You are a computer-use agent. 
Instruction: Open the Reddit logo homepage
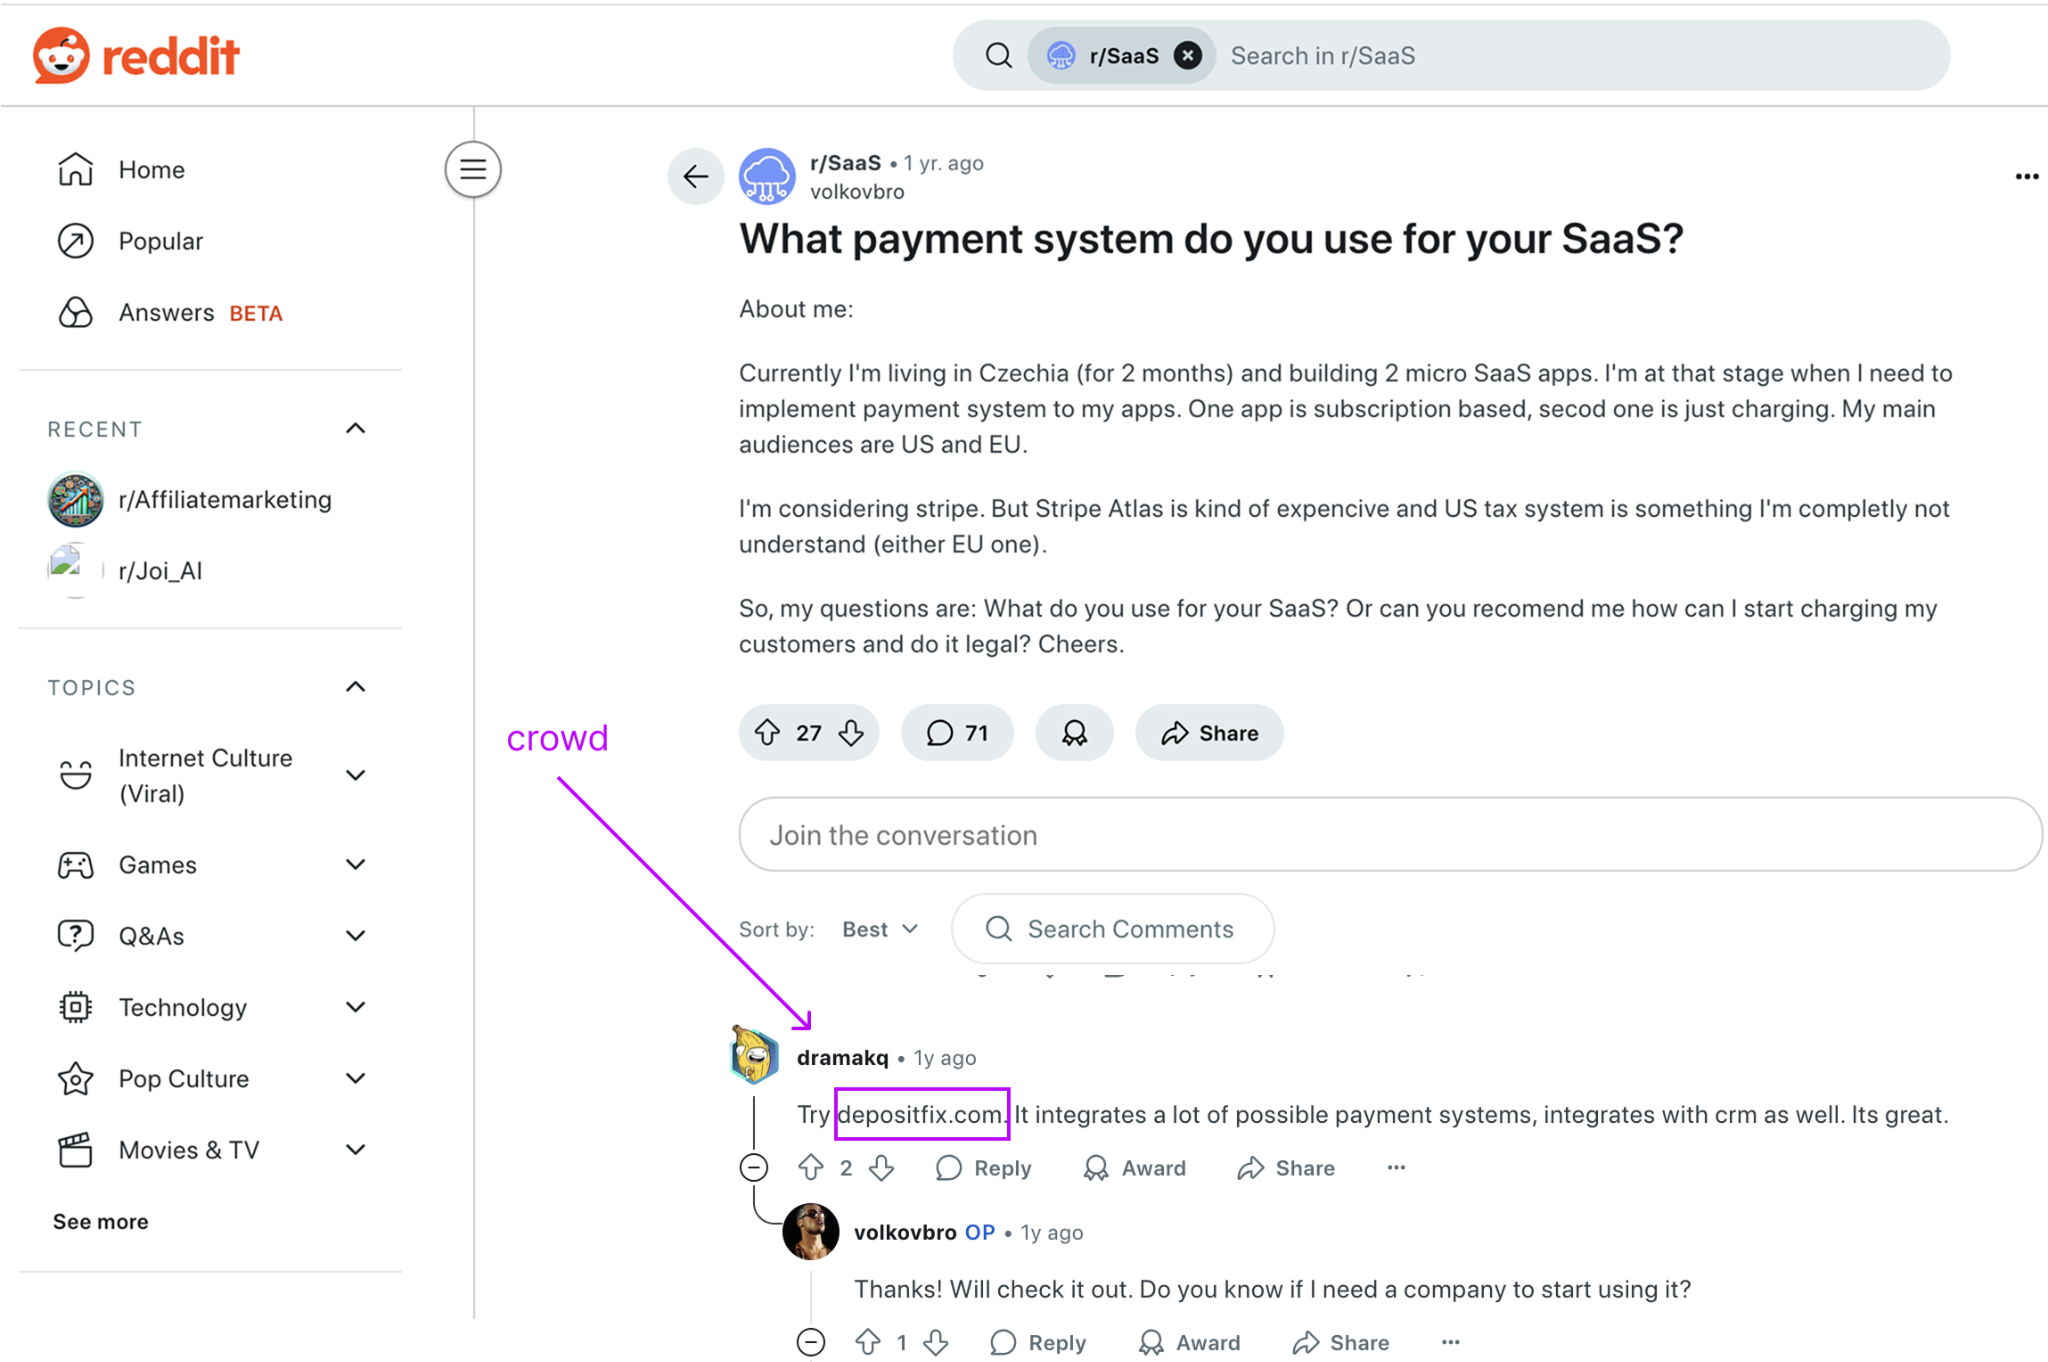pos(136,55)
